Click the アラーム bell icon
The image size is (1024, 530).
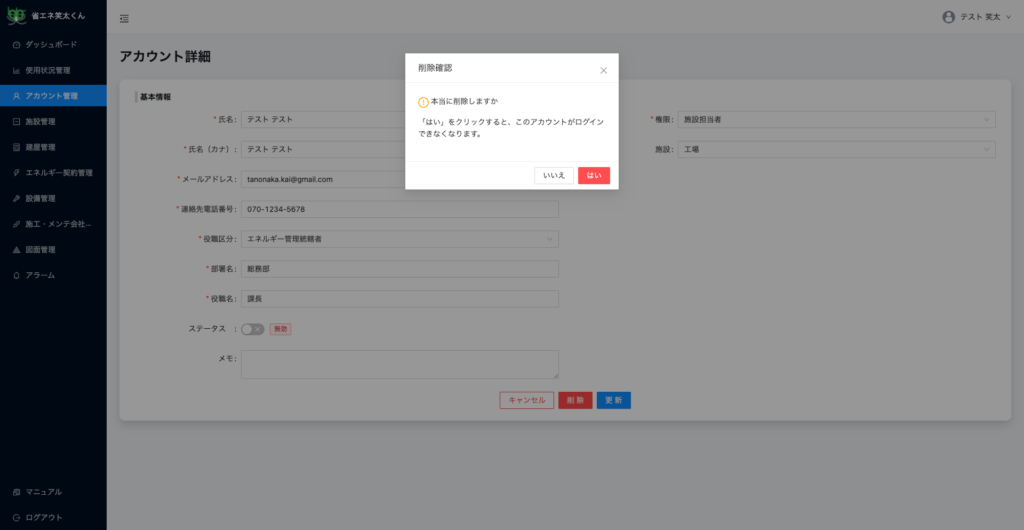[x=16, y=275]
